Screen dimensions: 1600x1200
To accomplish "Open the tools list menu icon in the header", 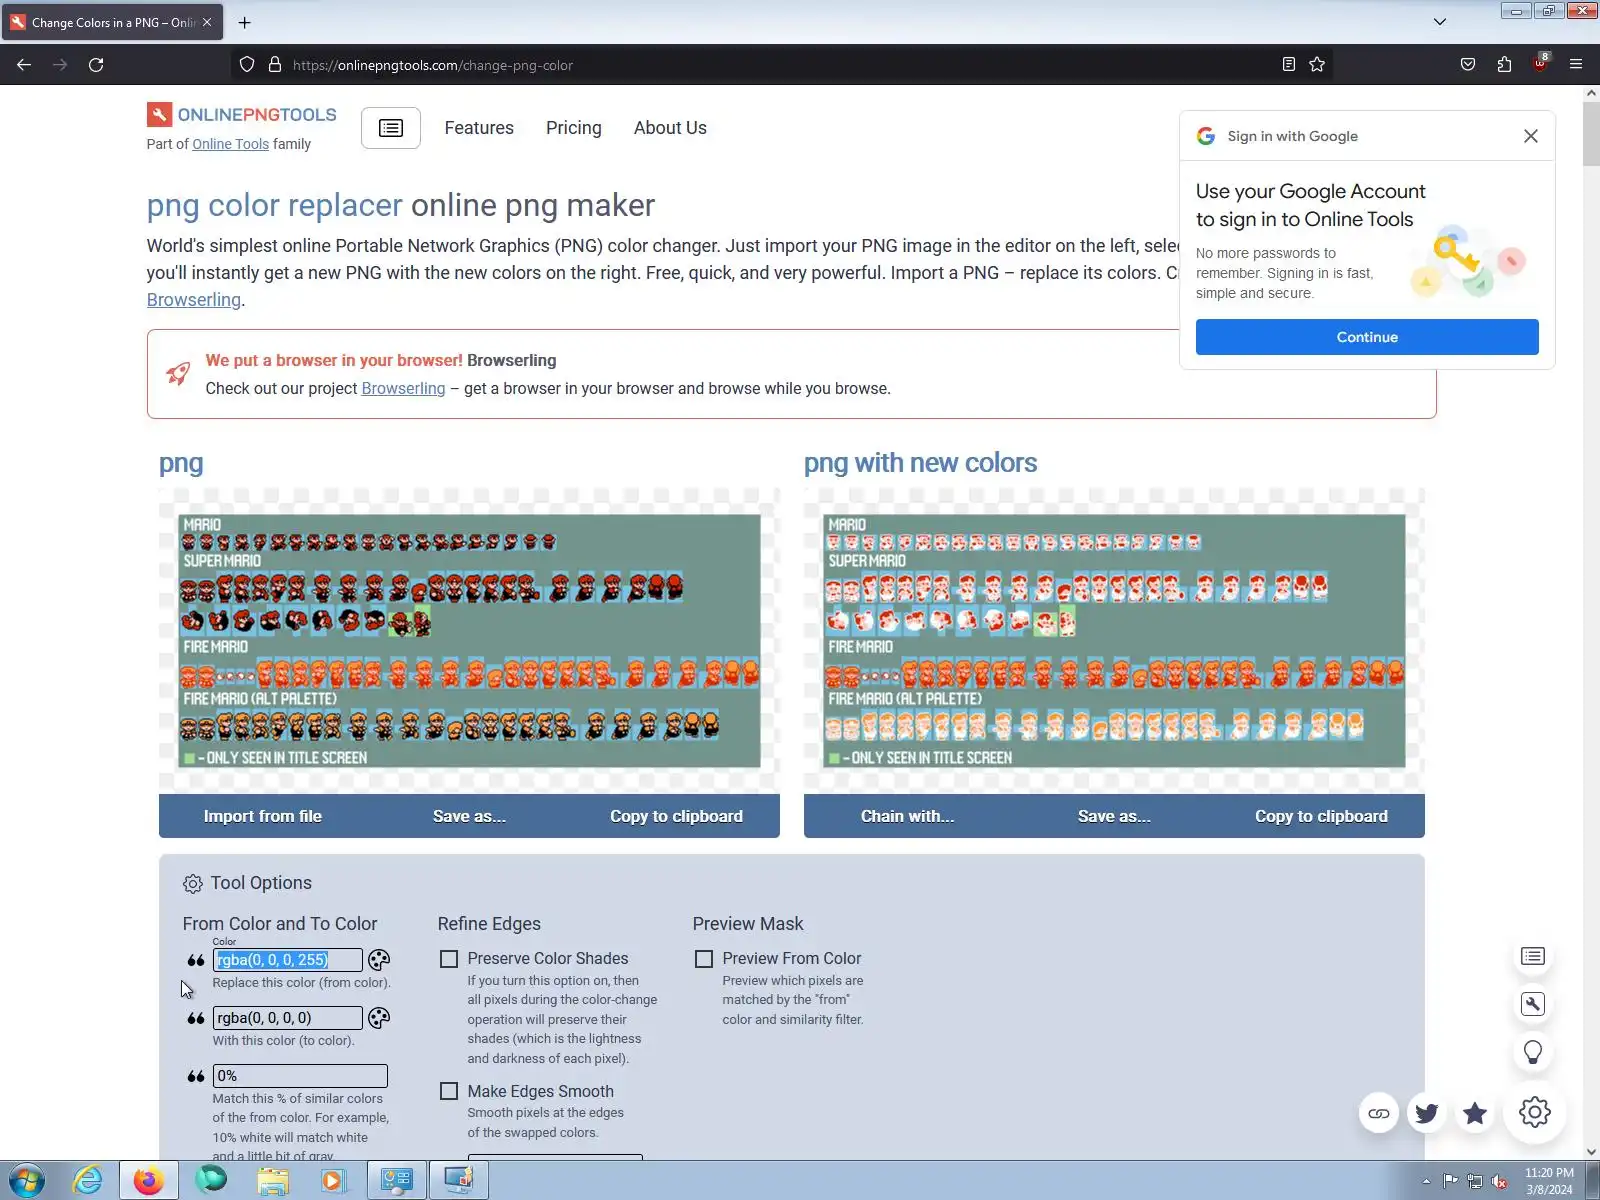I will (x=390, y=128).
